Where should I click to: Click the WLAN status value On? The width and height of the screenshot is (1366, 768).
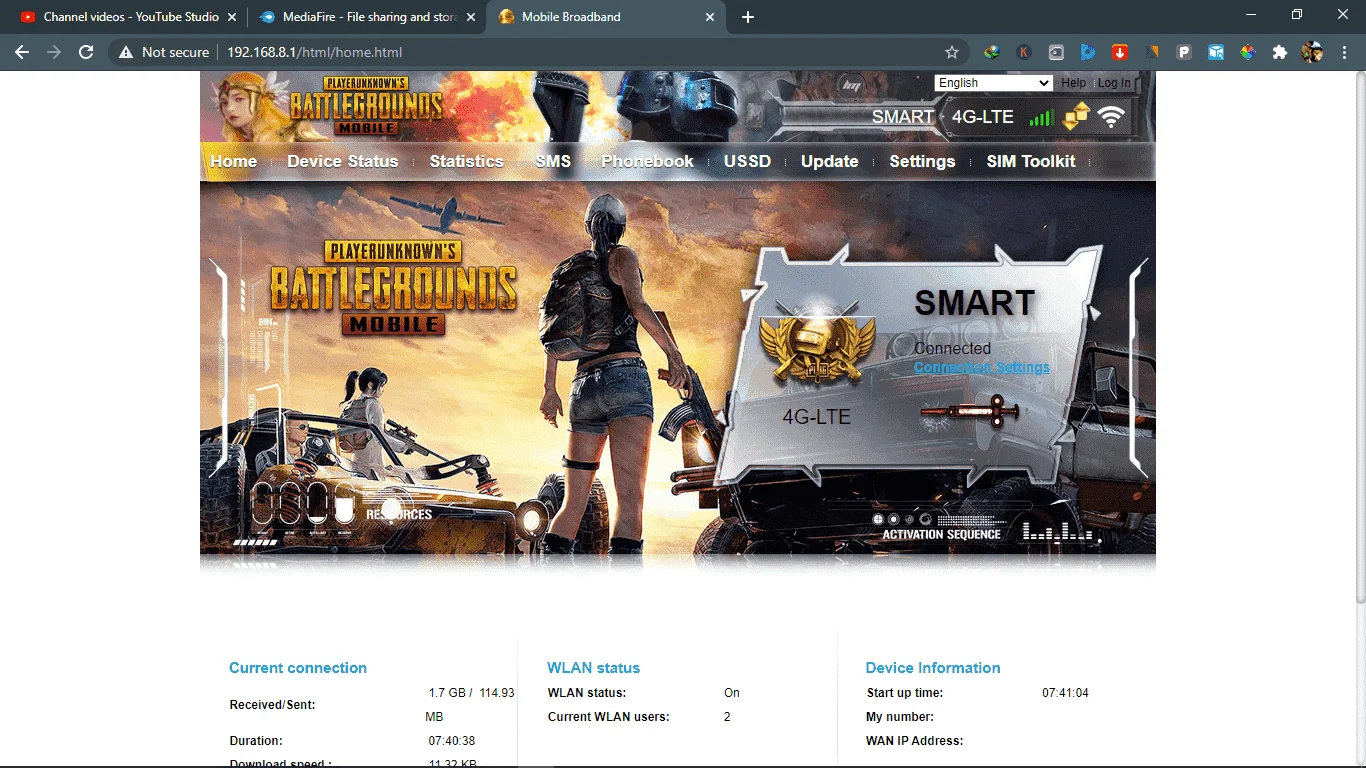pos(732,693)
